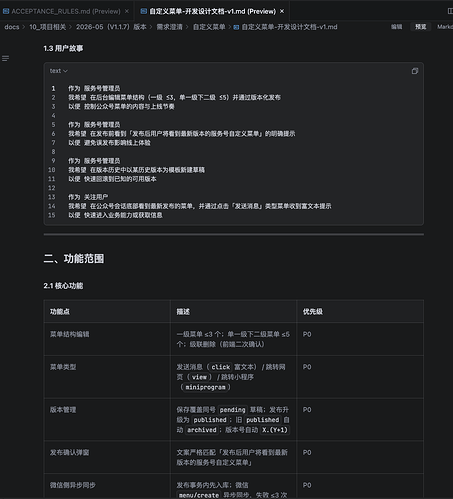
Task: Click inline code view in 菜单类型 row
Action: [199, 377]
